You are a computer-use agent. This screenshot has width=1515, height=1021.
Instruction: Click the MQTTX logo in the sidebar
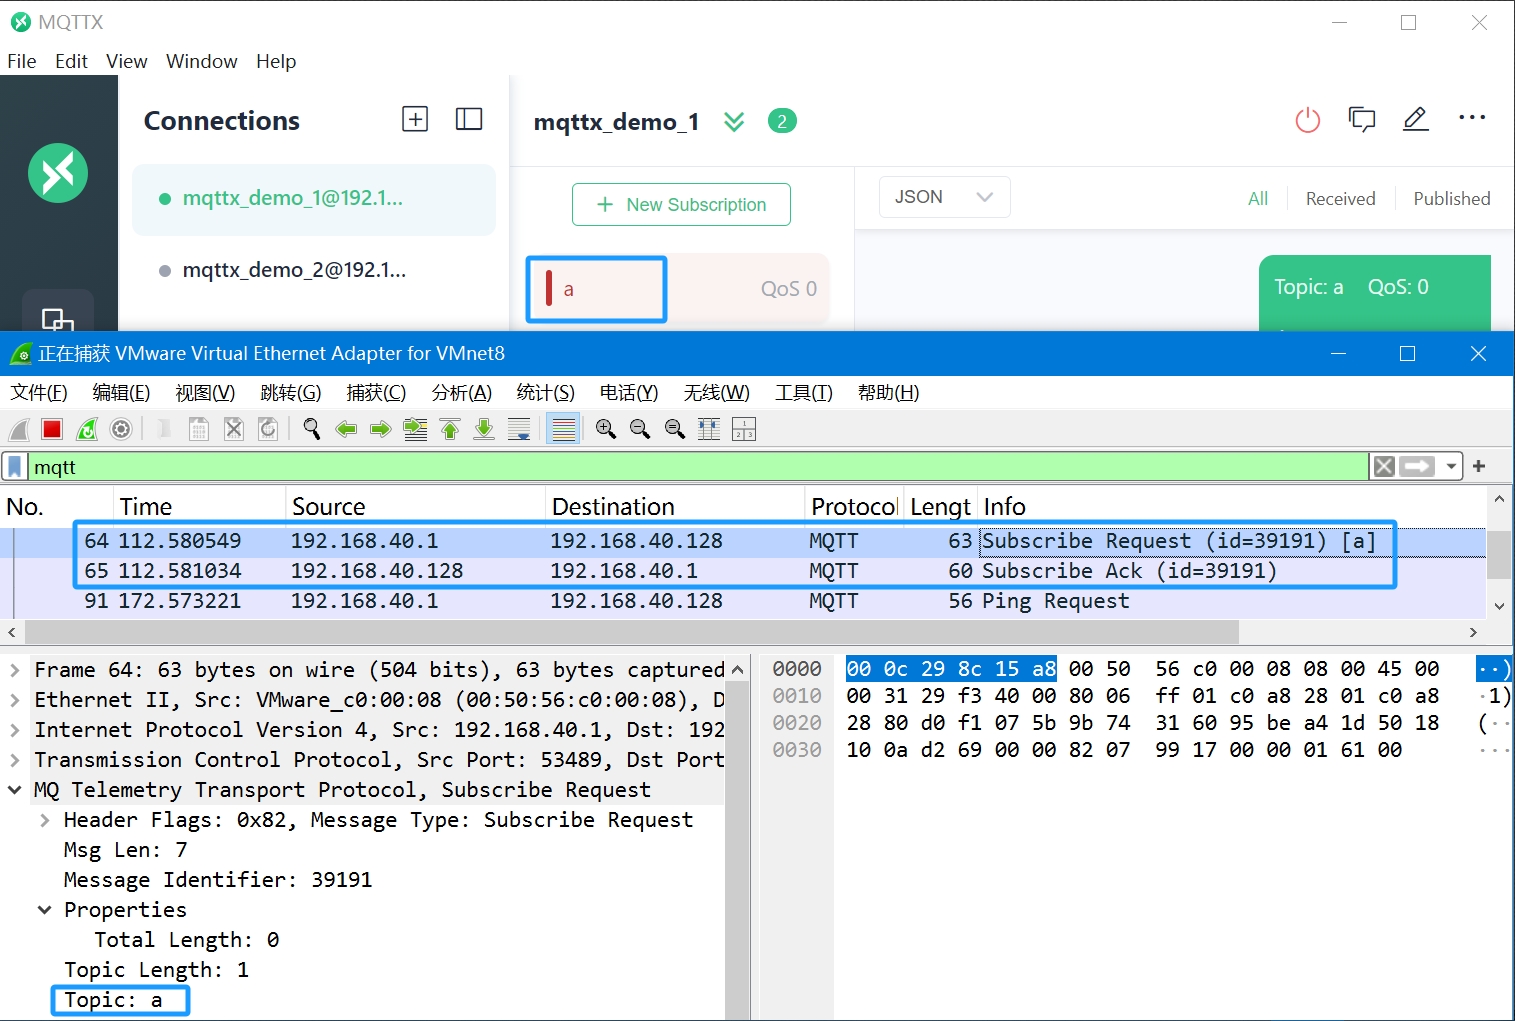click(58, 173)
